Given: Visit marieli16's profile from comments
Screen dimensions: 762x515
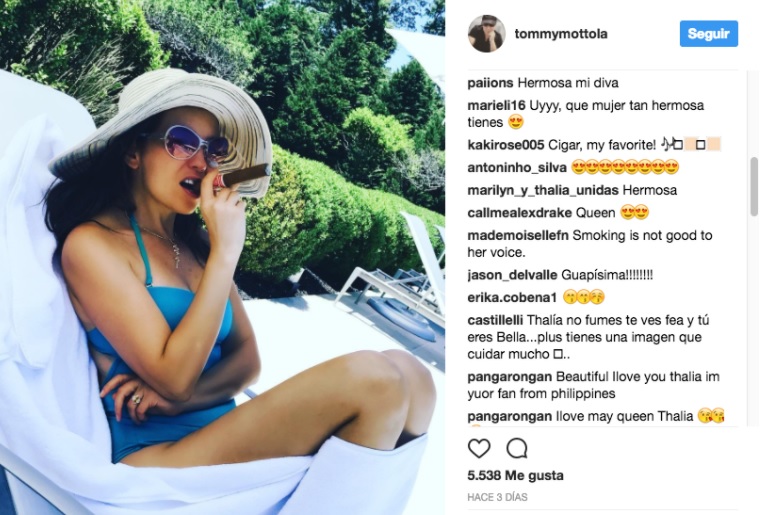Looking at the screenshot, I should tap(496, 105).
